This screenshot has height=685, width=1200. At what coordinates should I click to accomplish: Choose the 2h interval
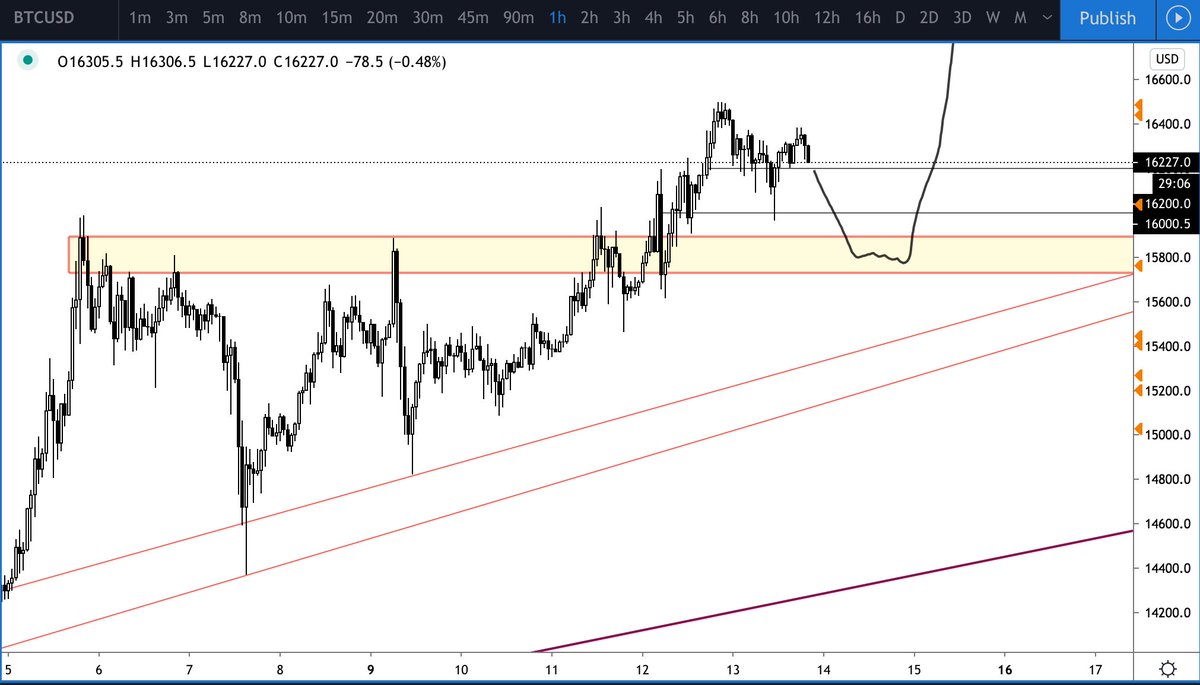pyautogui.click(x=590, y=18)
